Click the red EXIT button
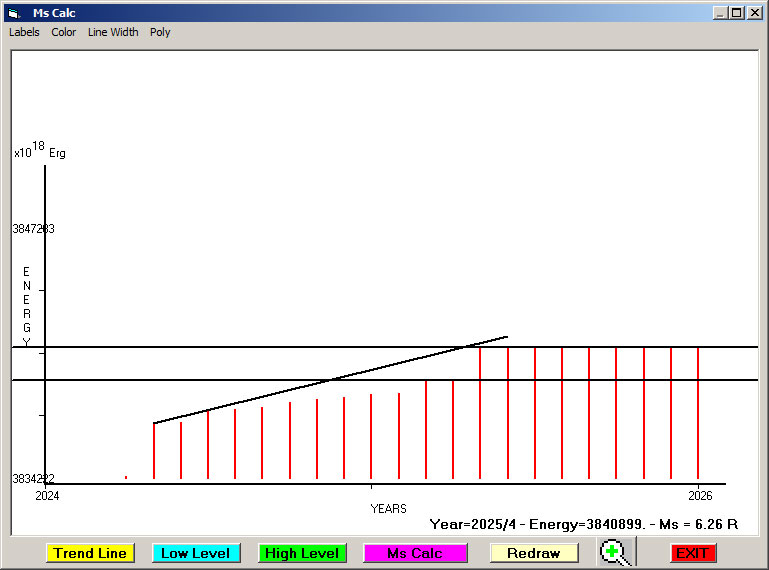769x570 pixels. click(x=691, y=553)
